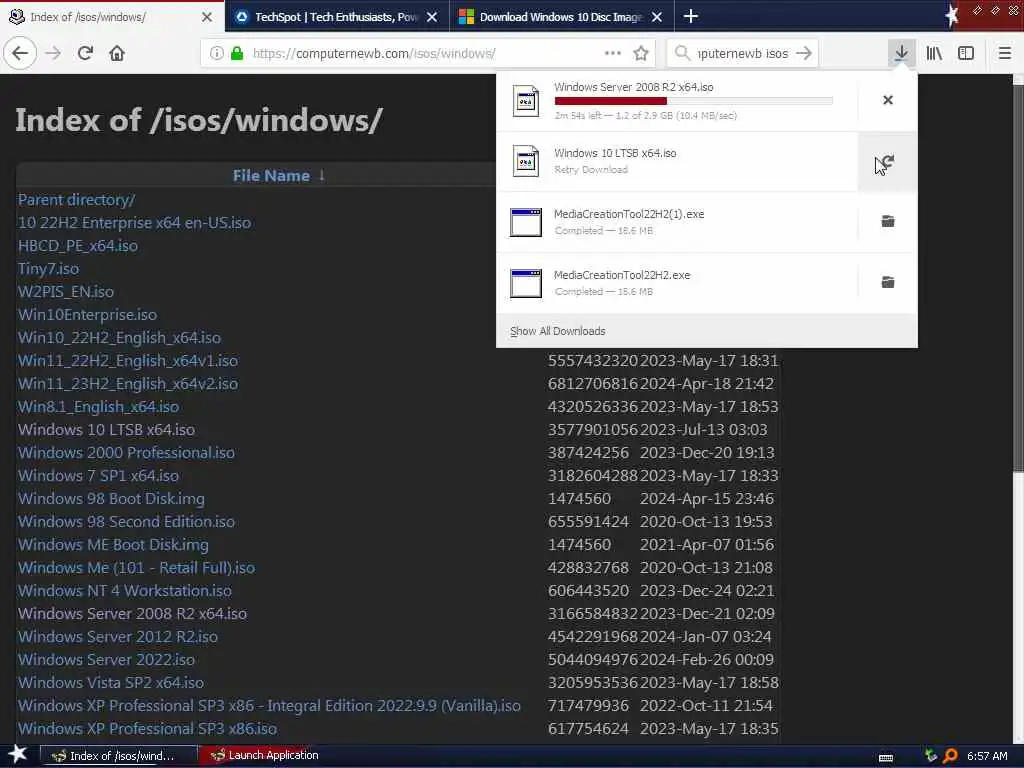This screenshot has height=768, width=1024.
Task: Bookmark this page with the star icon
Action: (641, 54)
